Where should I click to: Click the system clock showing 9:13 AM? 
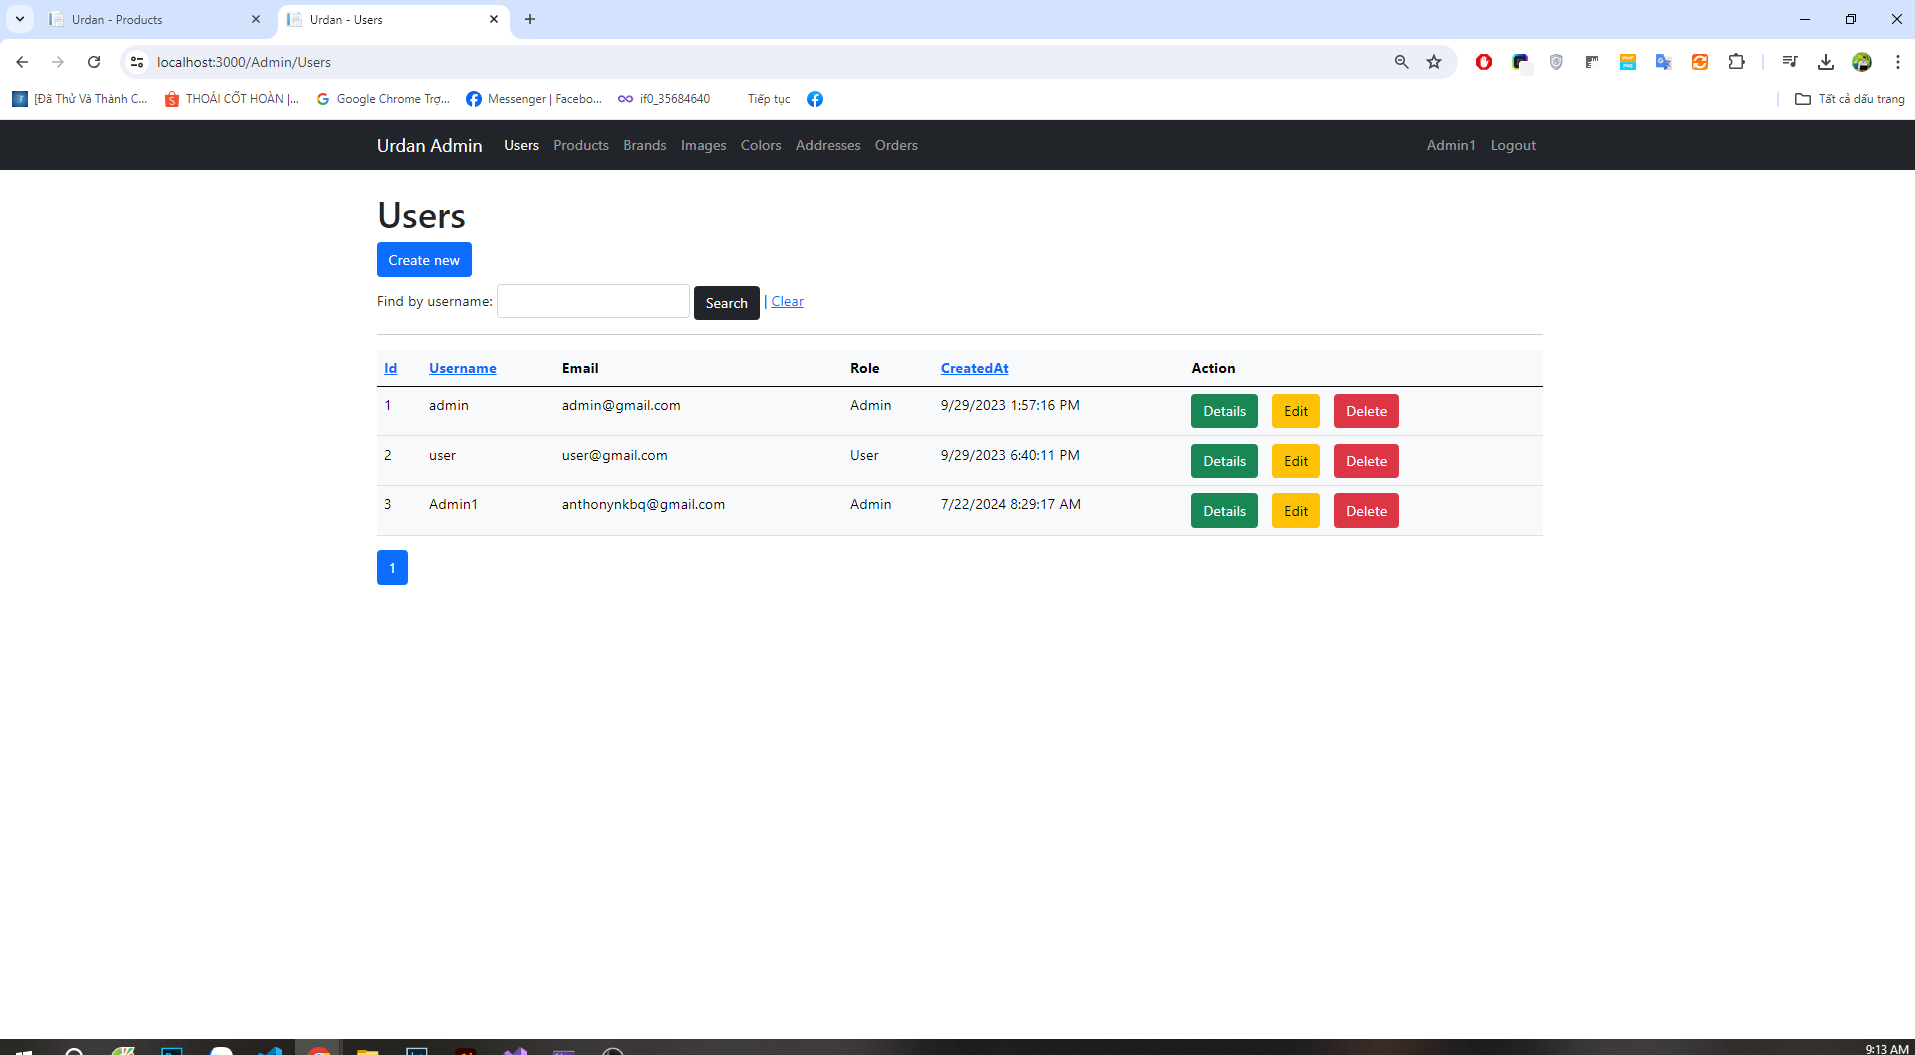(x=1886, y=1049)
